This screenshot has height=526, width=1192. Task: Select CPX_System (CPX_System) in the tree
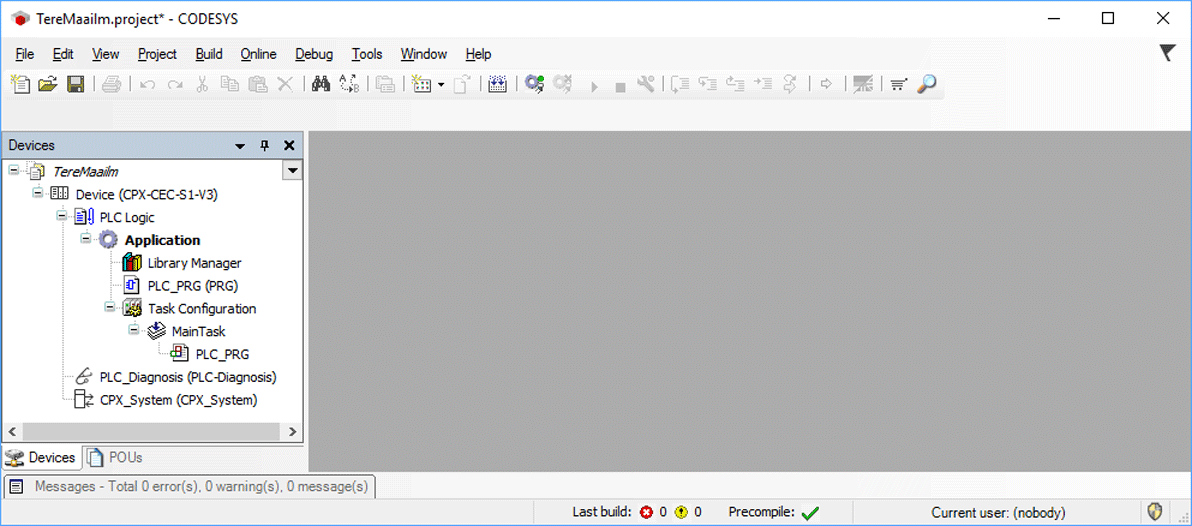[179, 400]
